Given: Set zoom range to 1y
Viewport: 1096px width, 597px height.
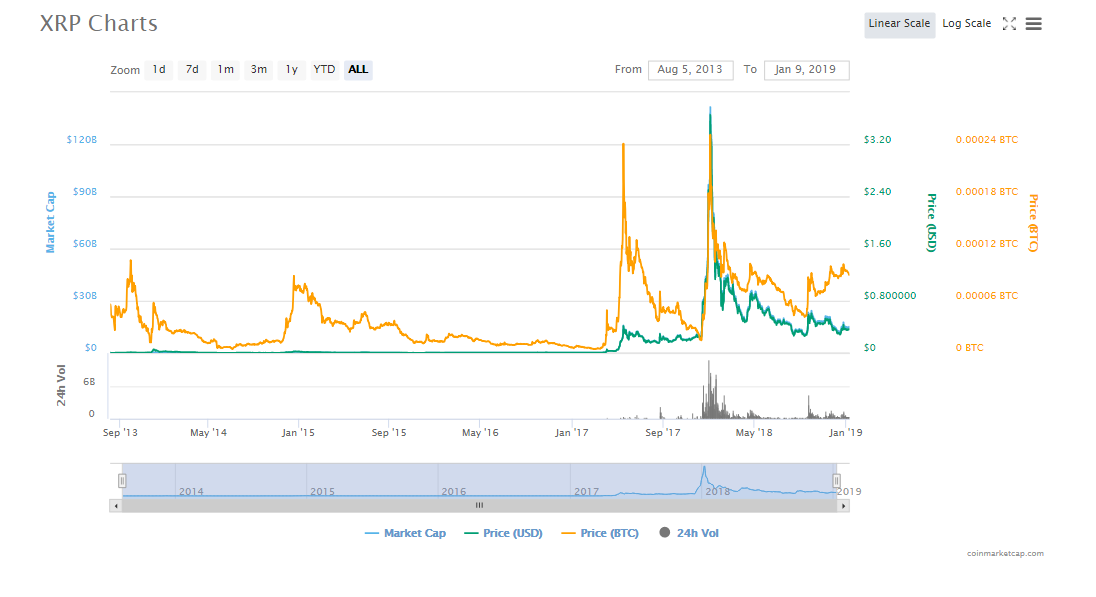Looking at the screenshot, I should click(291, 69).
